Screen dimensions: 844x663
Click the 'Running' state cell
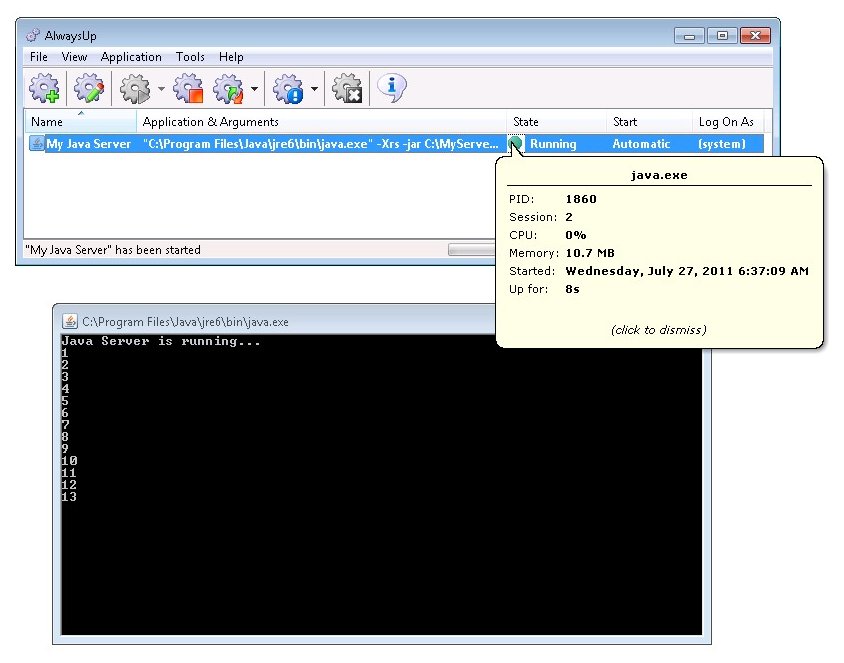click(x=553, y=144)
